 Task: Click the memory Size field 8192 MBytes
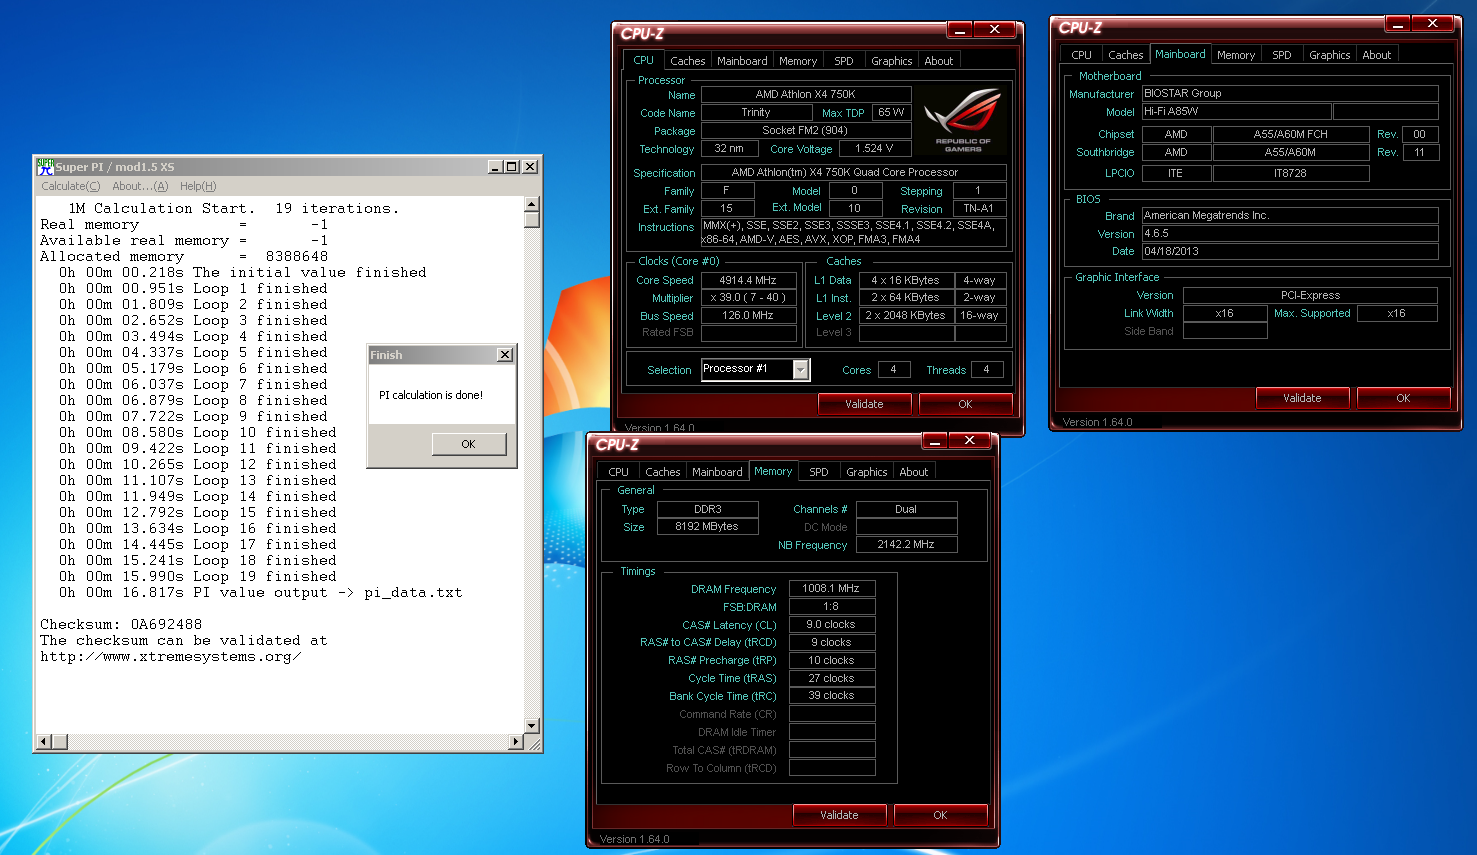(x=707, y=526)
